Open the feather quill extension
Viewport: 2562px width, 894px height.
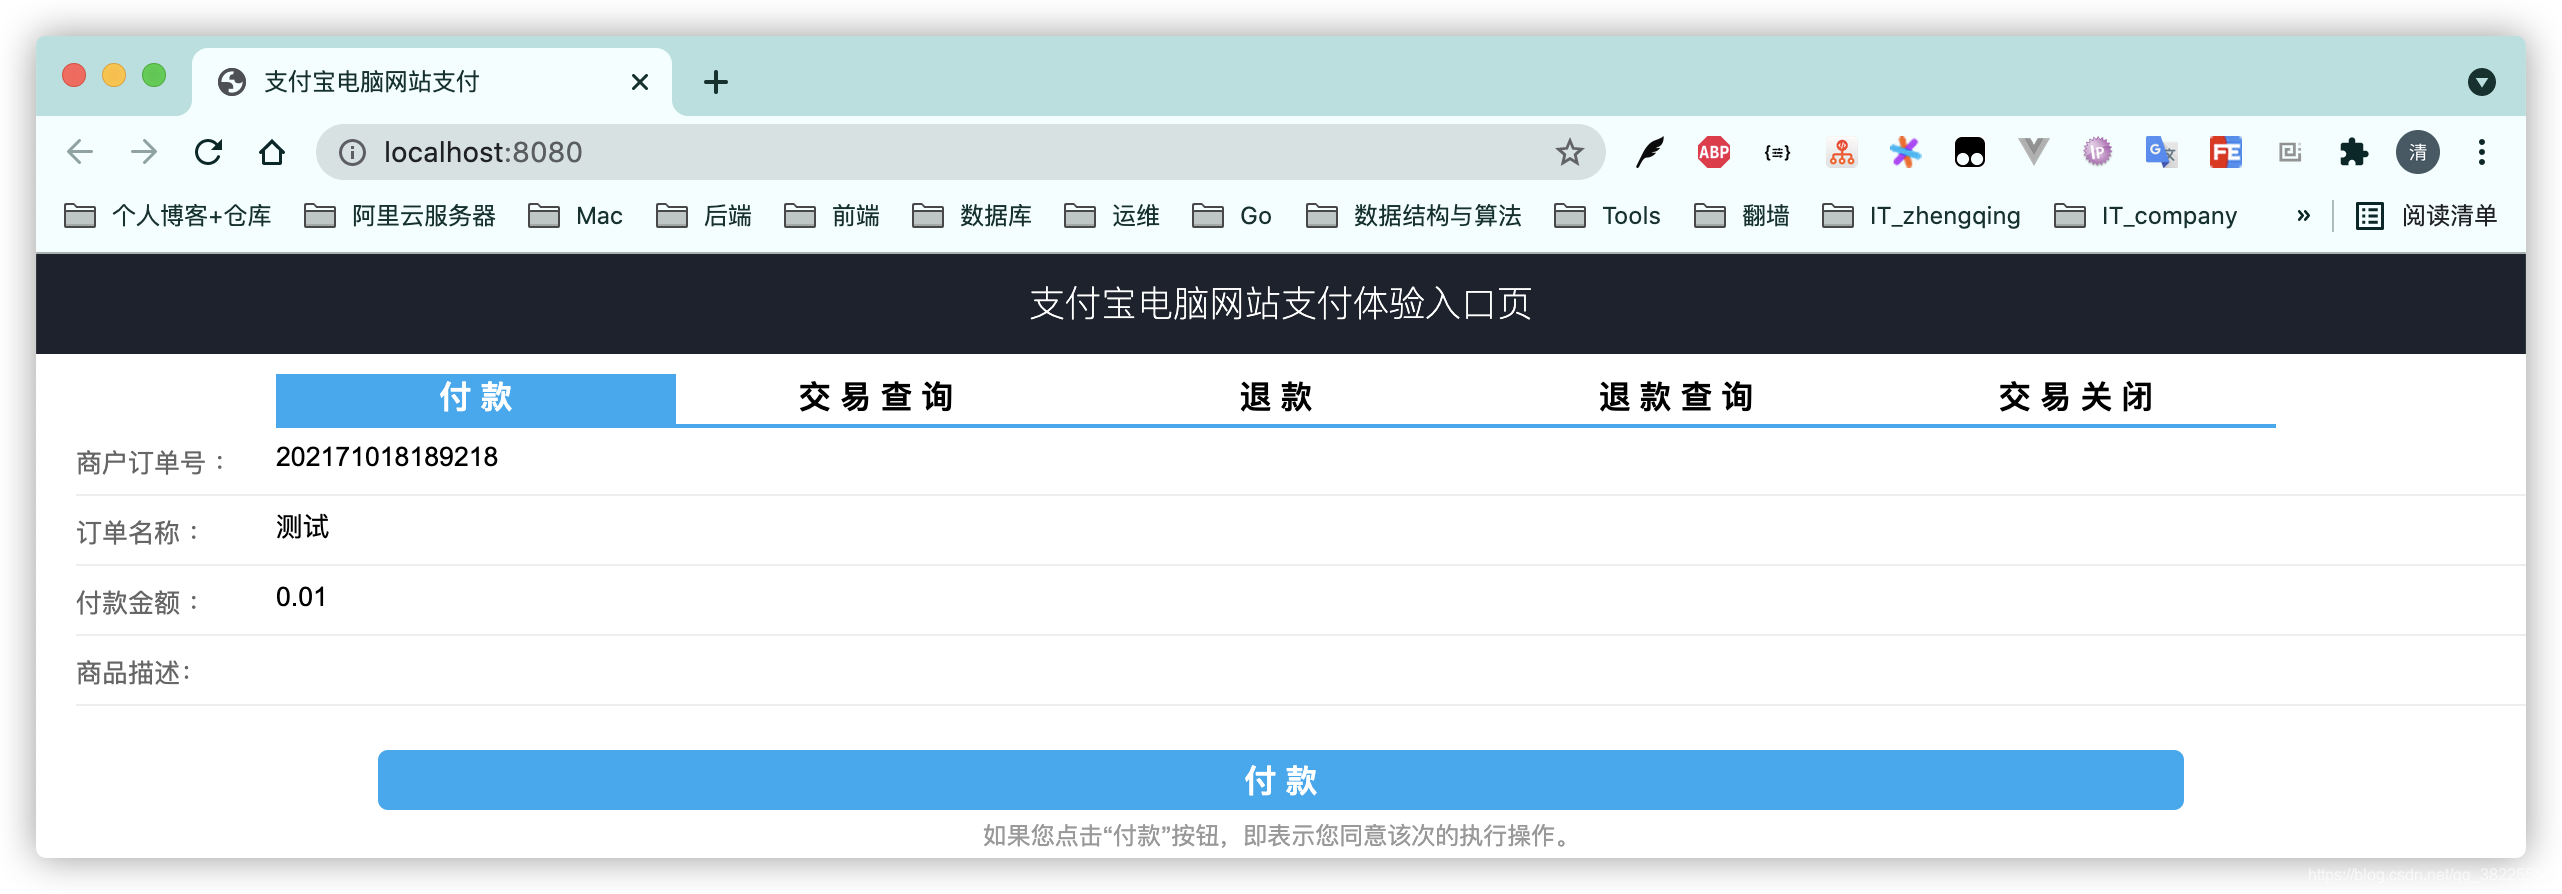coord(1650,152)
